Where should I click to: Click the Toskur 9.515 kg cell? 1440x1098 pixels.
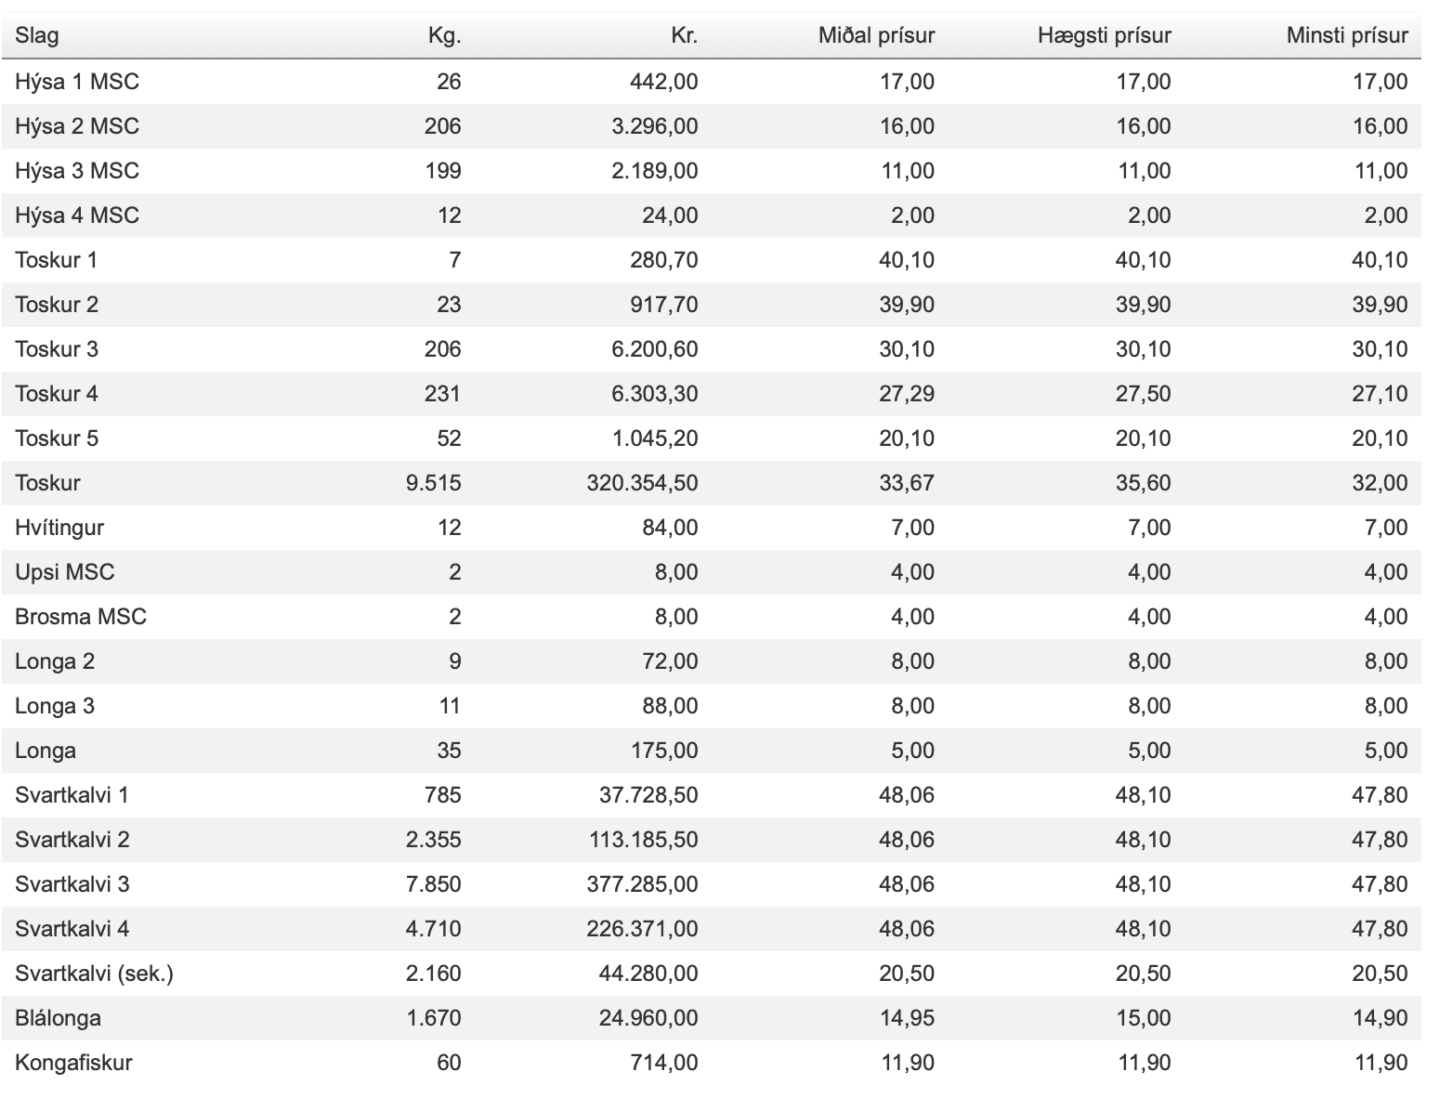point(433,483)
